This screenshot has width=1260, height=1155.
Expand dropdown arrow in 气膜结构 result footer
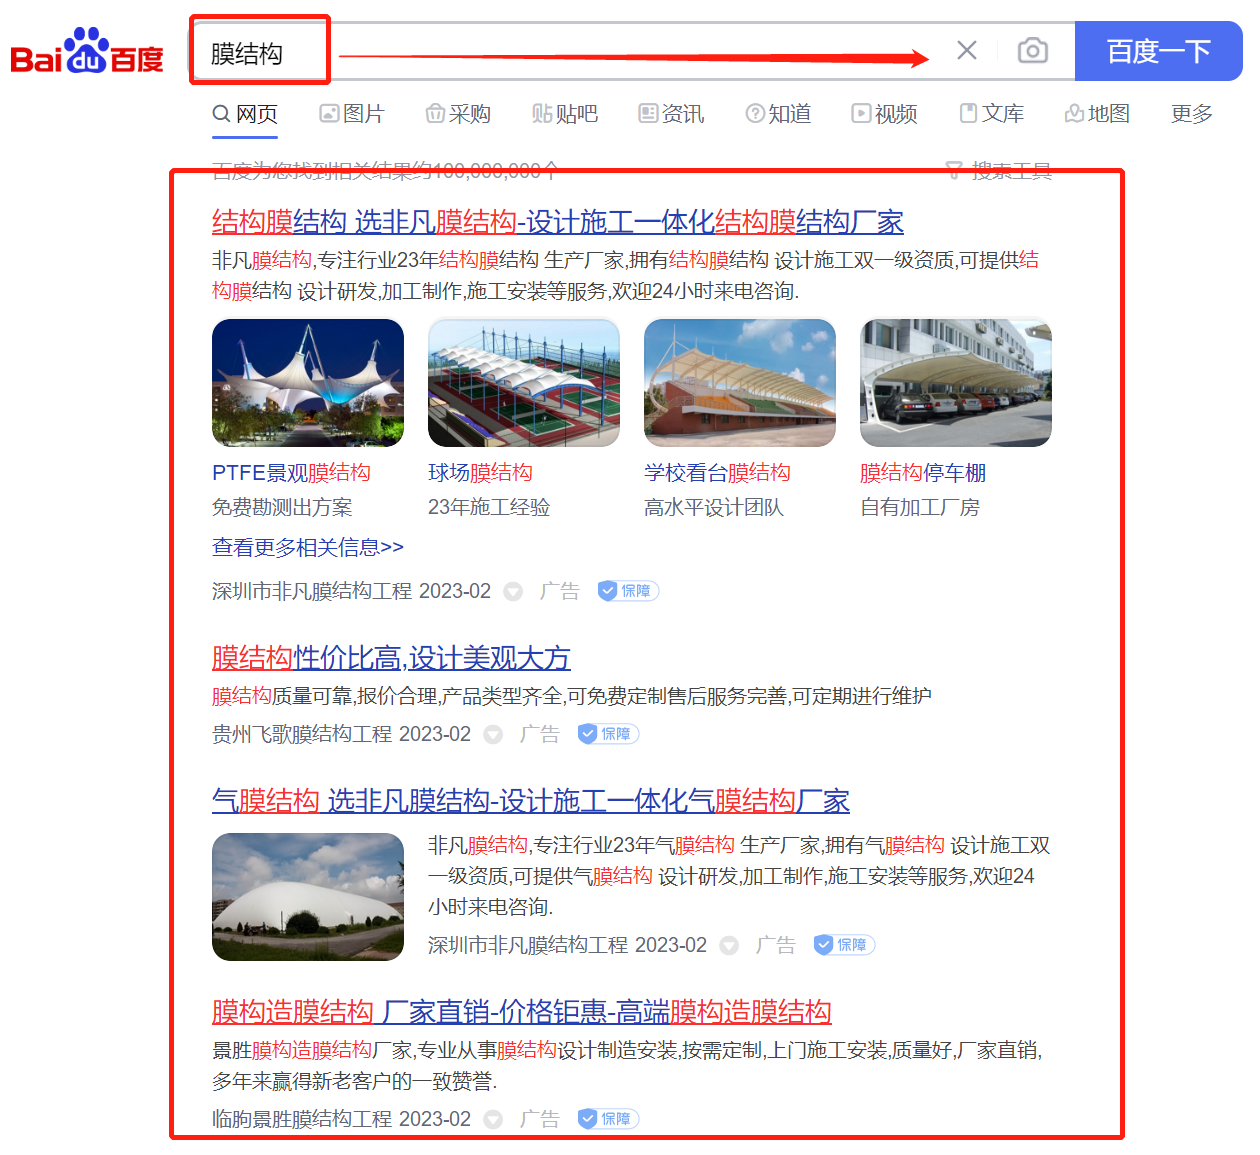point(729,945)
